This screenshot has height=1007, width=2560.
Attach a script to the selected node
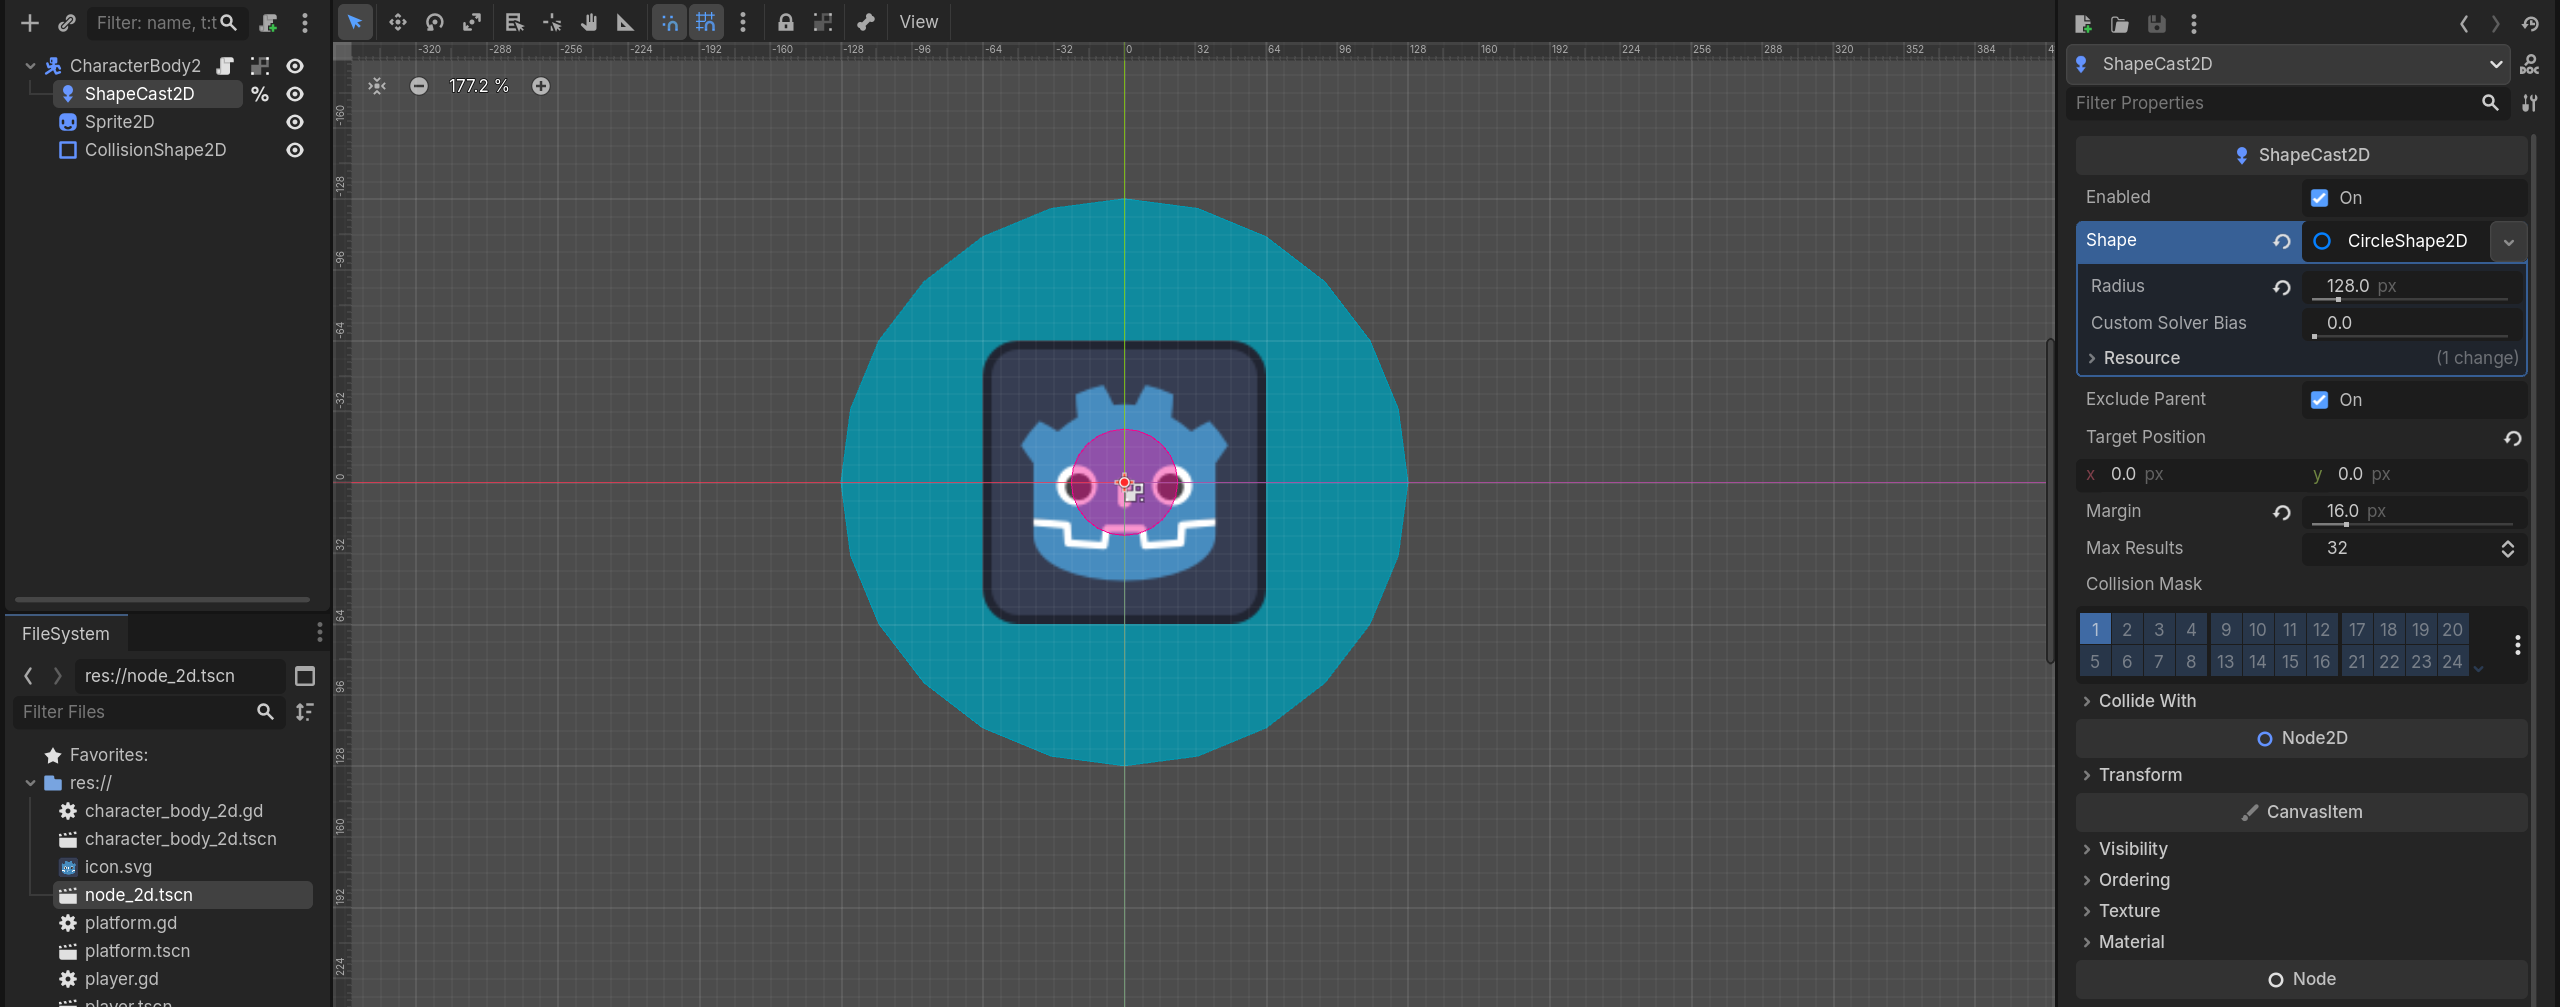268,22
